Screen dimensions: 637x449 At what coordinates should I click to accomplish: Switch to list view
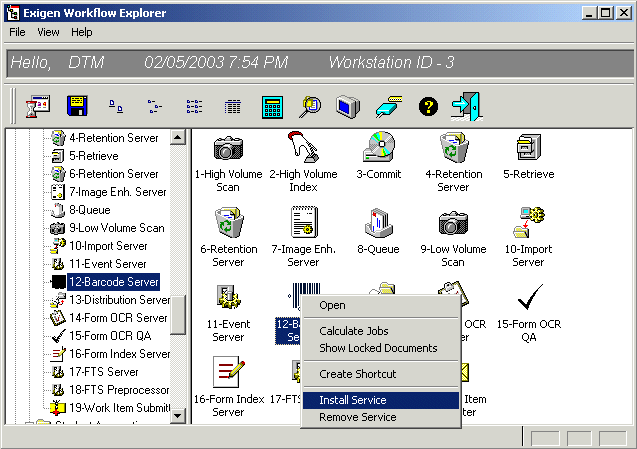tap(194, 107)
